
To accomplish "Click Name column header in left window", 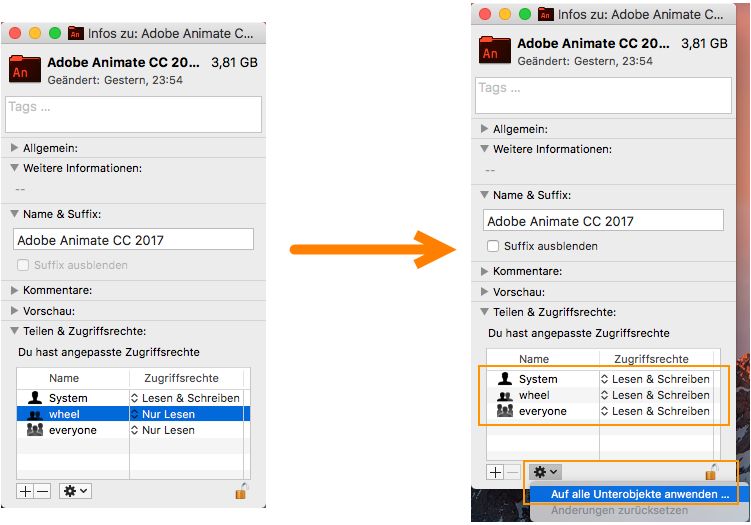I will click(x=64, y=377).
